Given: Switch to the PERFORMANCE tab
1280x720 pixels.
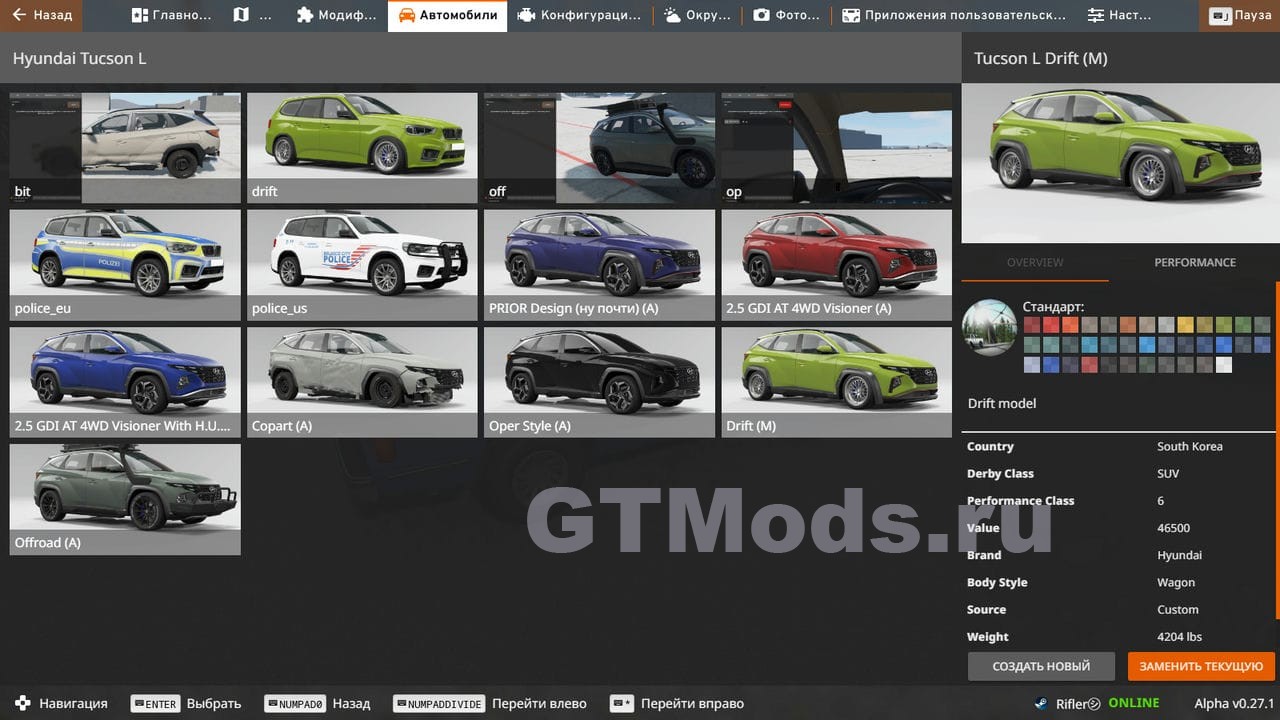Looking at the screenshot, I should click(1195, 262).
